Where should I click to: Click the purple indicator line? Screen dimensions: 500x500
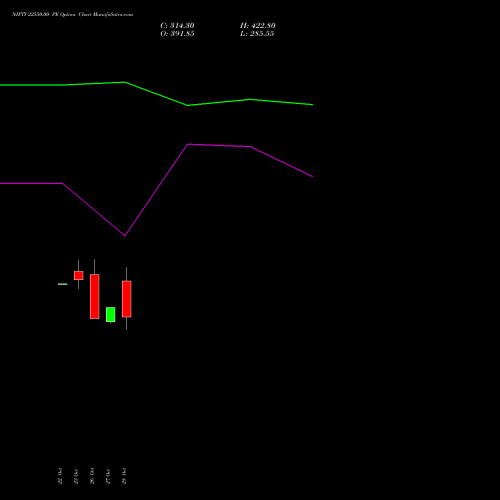click(x=157, y=190)
